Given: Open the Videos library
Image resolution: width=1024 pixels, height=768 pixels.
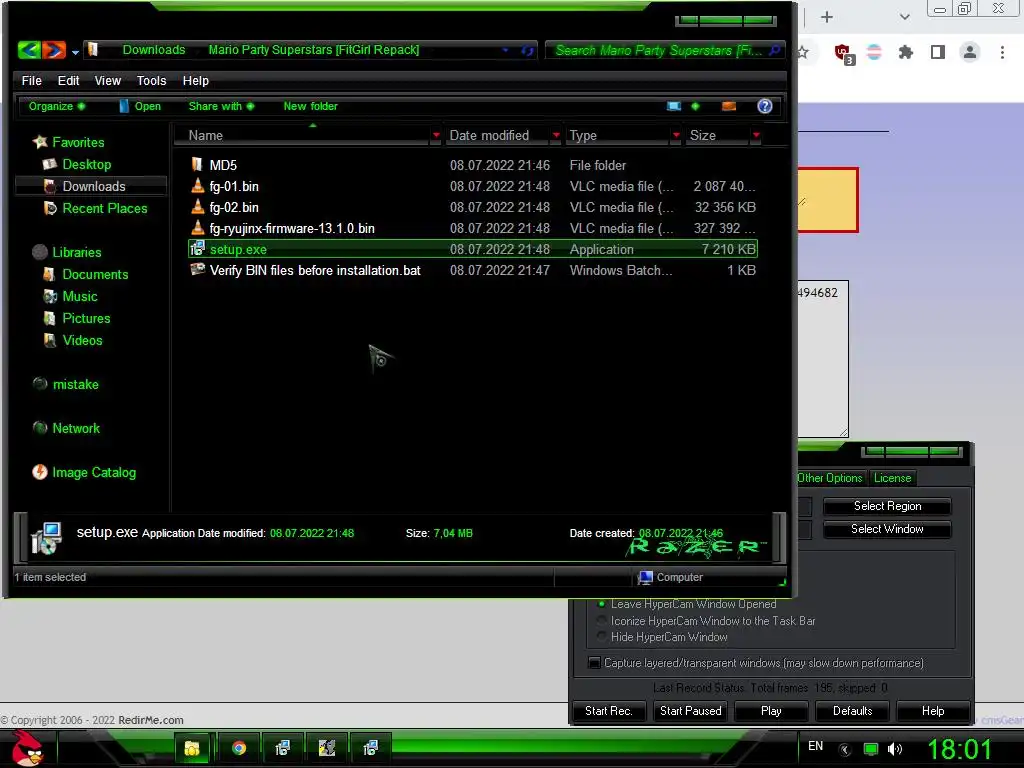Looking at the screenshot, I should (82, 340).
